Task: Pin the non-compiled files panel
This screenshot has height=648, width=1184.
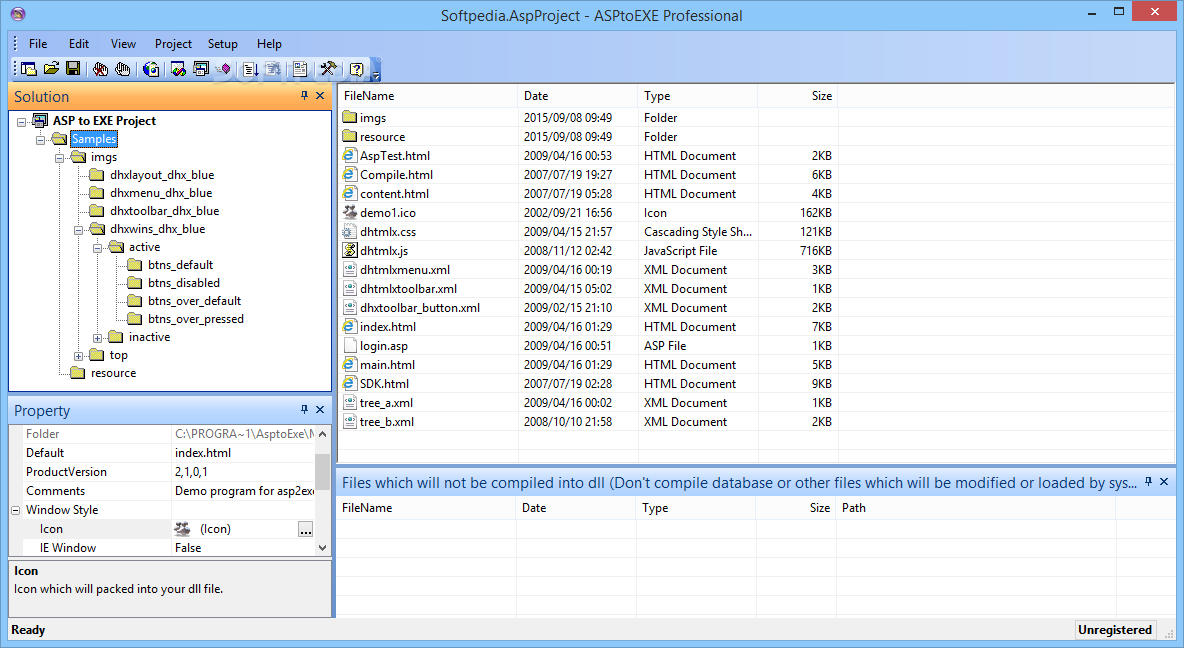Action: pyautogui.click(x=1149, y=481)
